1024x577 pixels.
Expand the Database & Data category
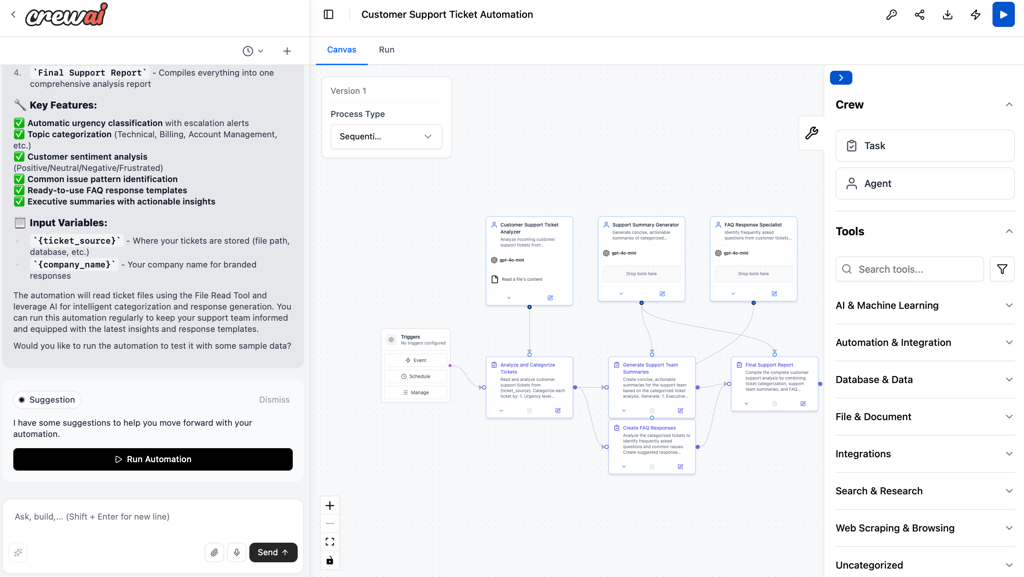pyautogui.click(x=925, y=380)
